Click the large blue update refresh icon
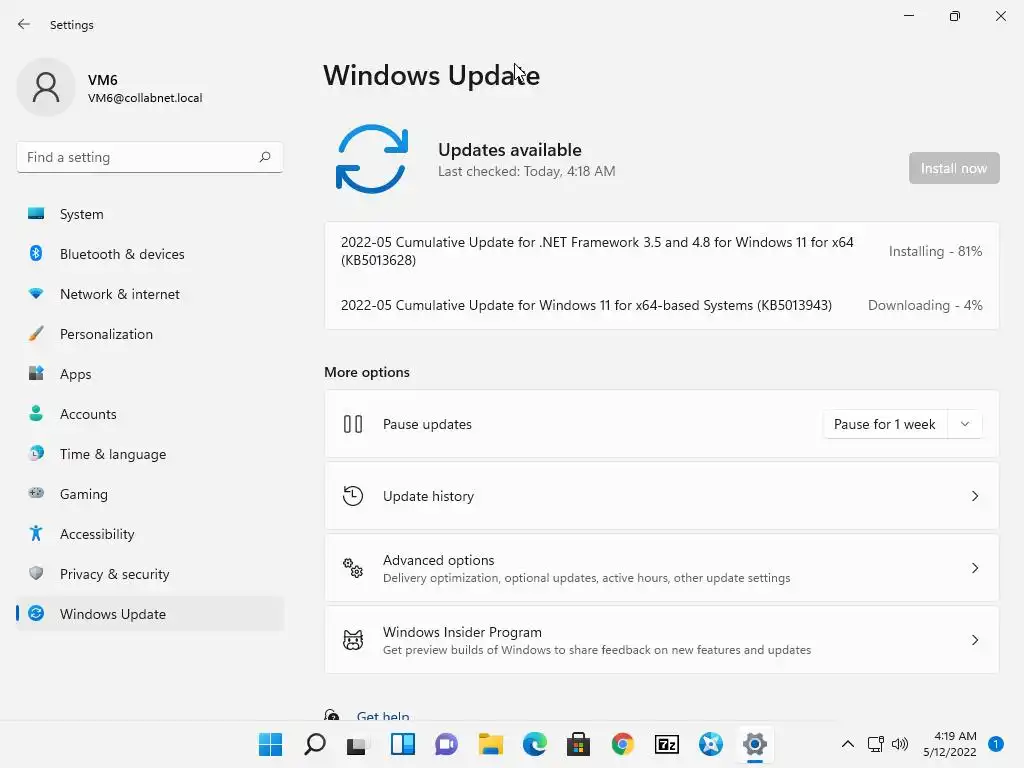The width and height of the screenshot is (1024, 768). coord(372,159)
